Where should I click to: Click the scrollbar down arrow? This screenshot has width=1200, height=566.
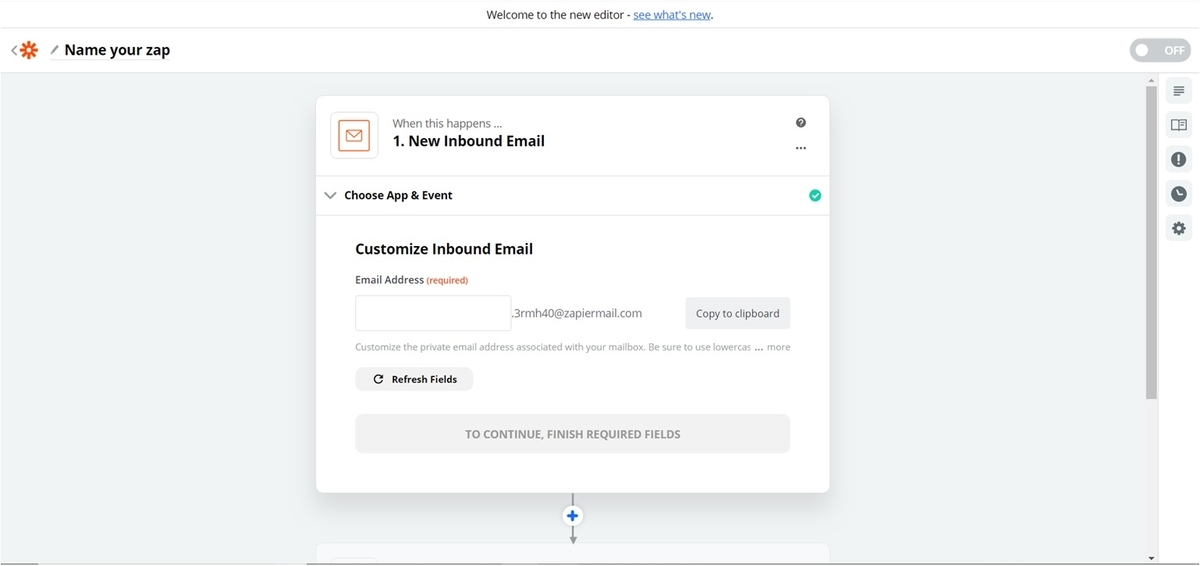1151,558
